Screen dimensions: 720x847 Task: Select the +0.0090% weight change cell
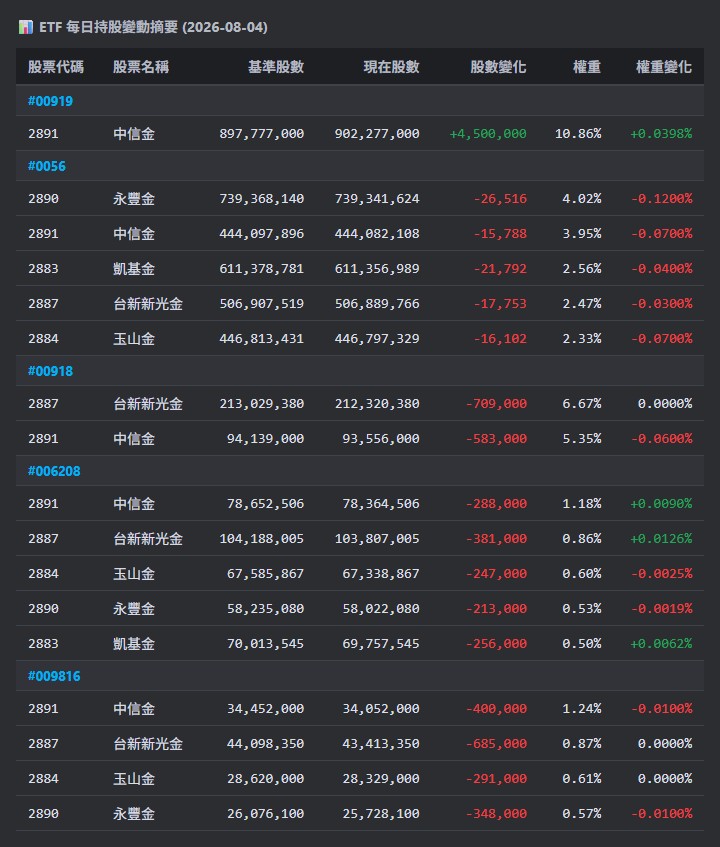661,504
